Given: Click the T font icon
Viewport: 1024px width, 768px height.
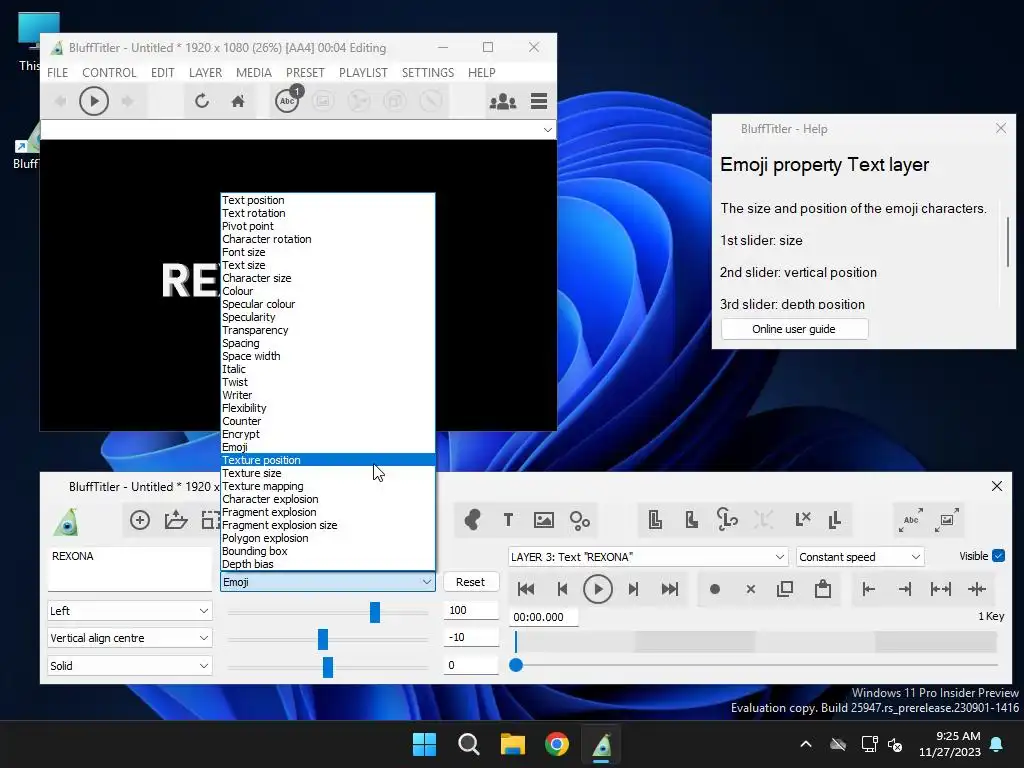Looking at the screenshot, I should pyautogui.click(x=508, y=520).
